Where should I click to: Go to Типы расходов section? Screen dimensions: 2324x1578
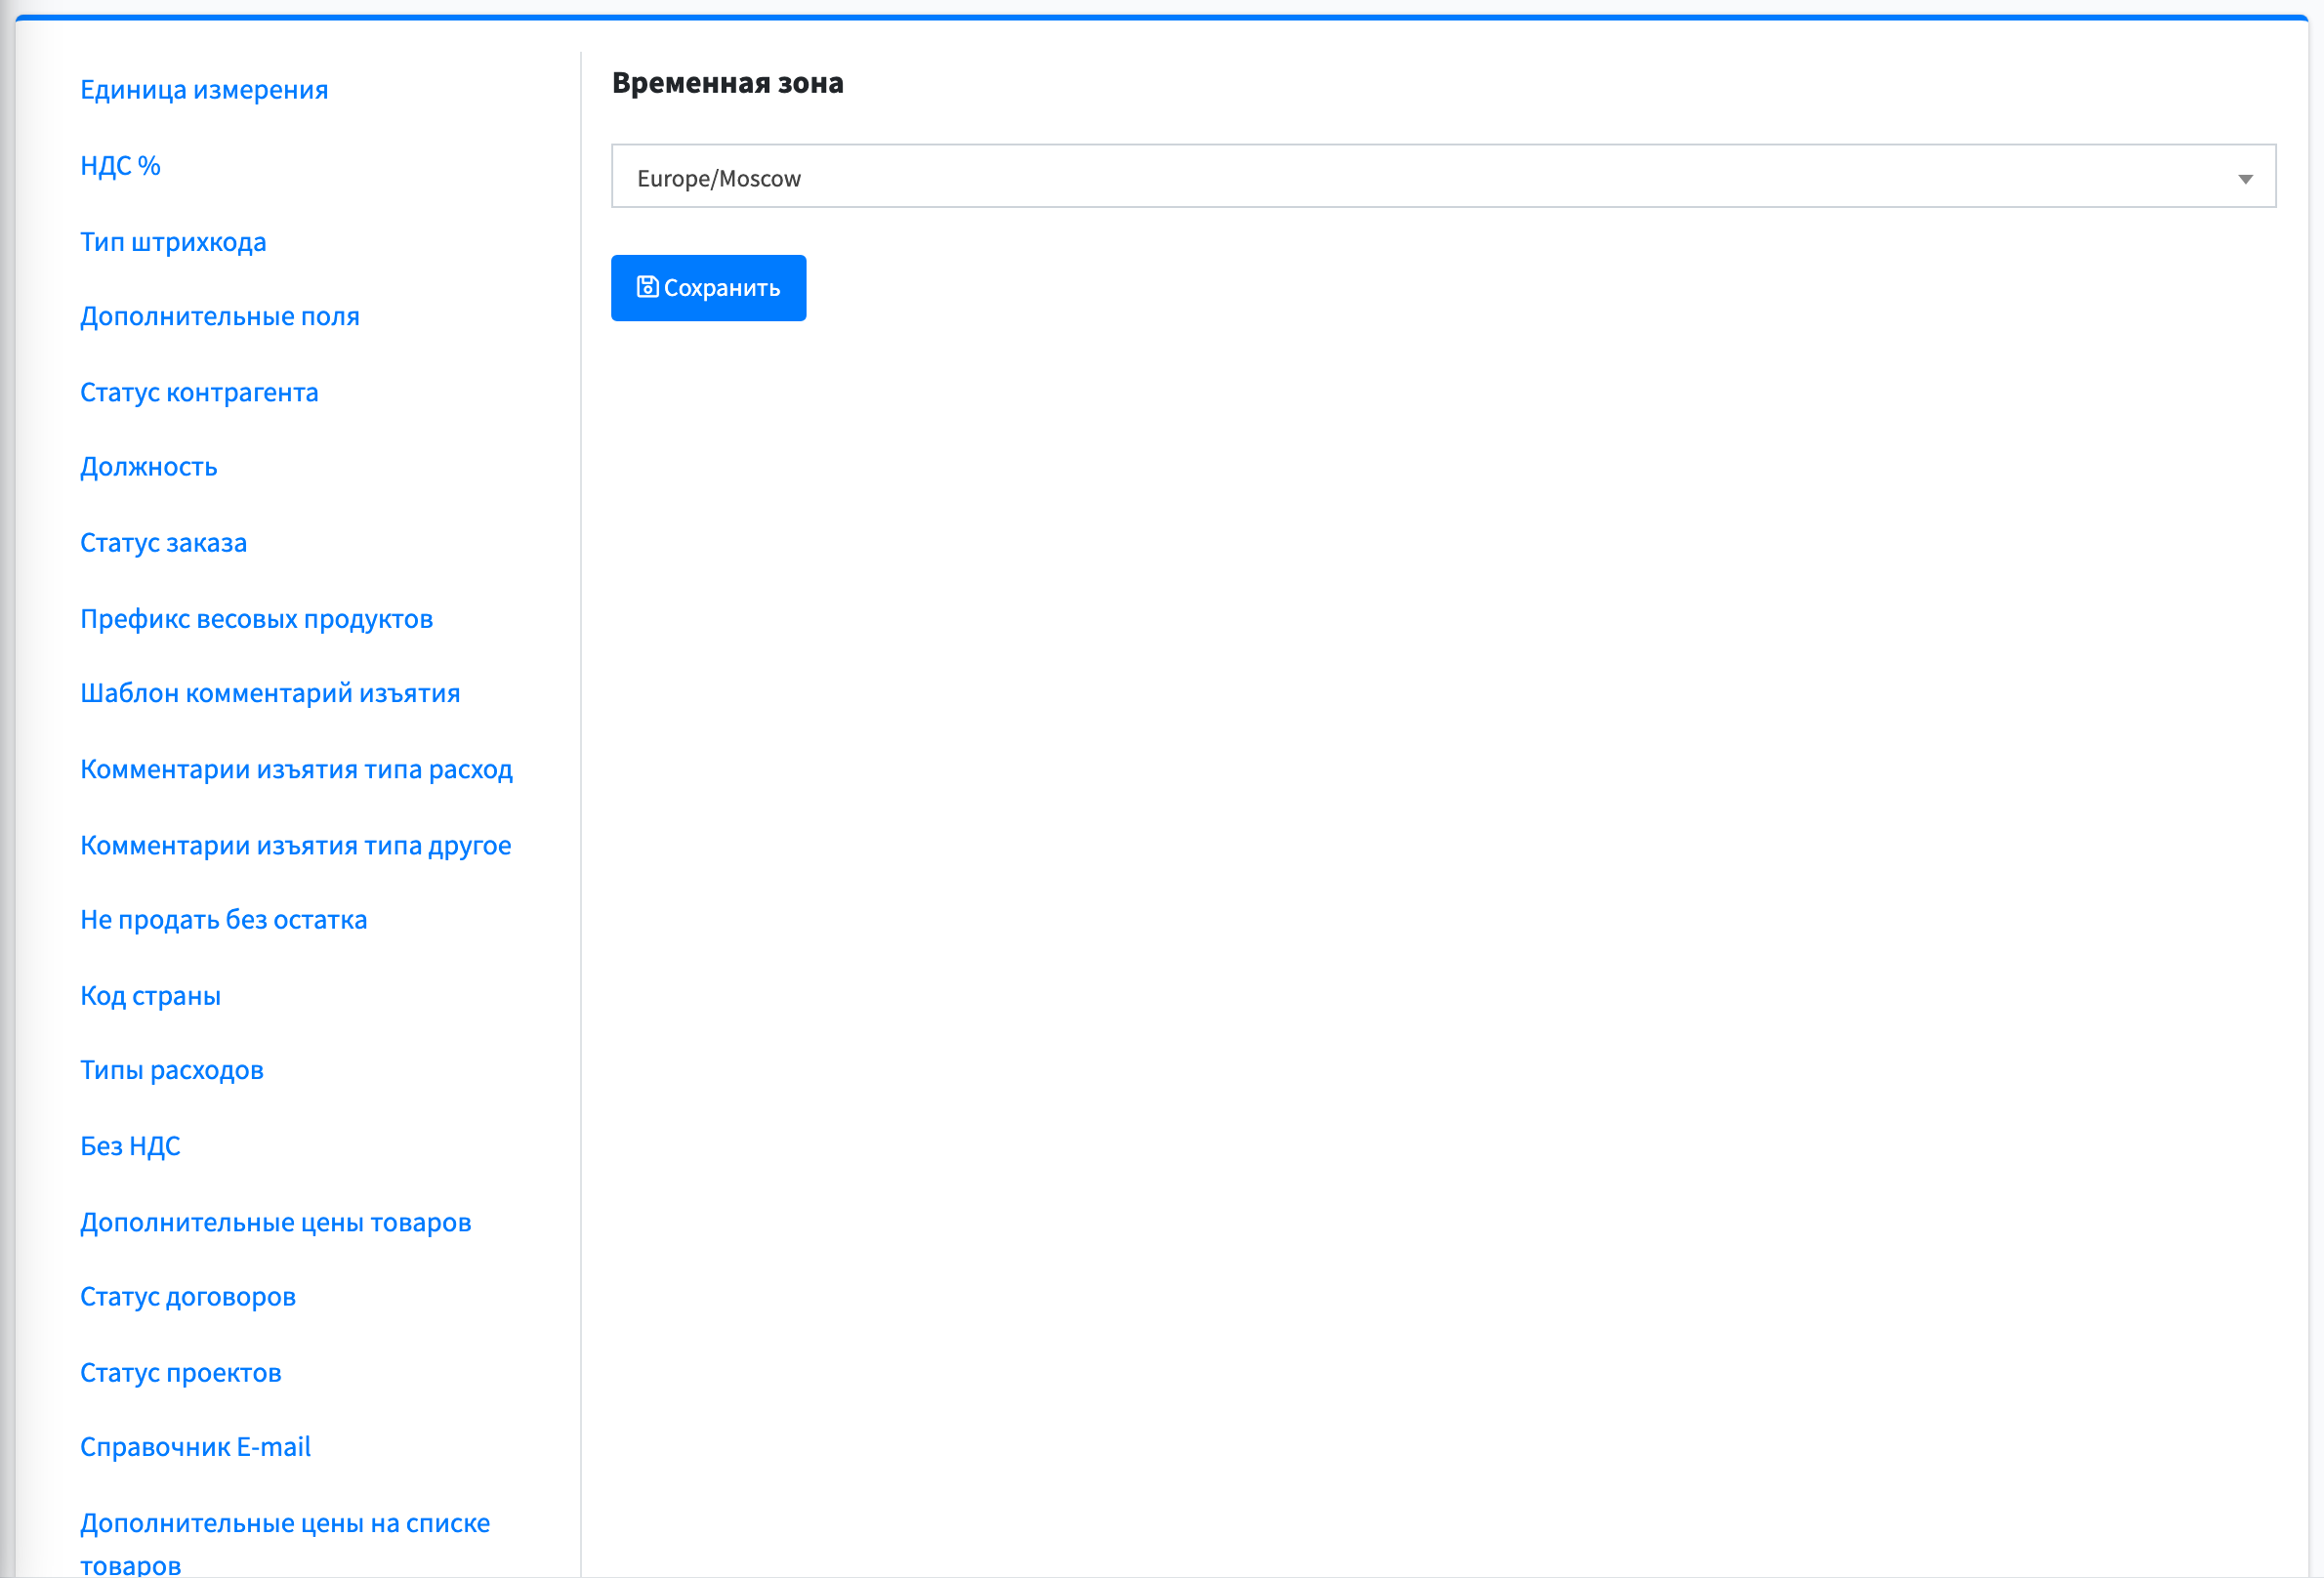[x=172, y=1070]
